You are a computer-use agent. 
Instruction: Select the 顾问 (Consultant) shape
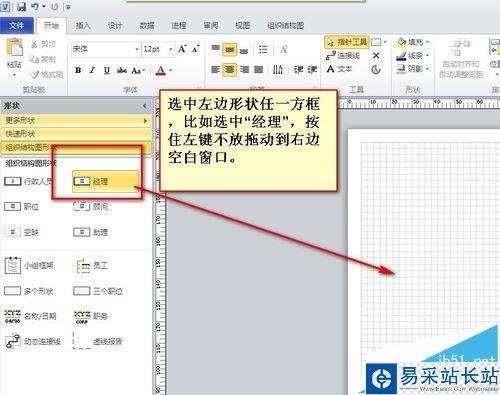(91, 207)
